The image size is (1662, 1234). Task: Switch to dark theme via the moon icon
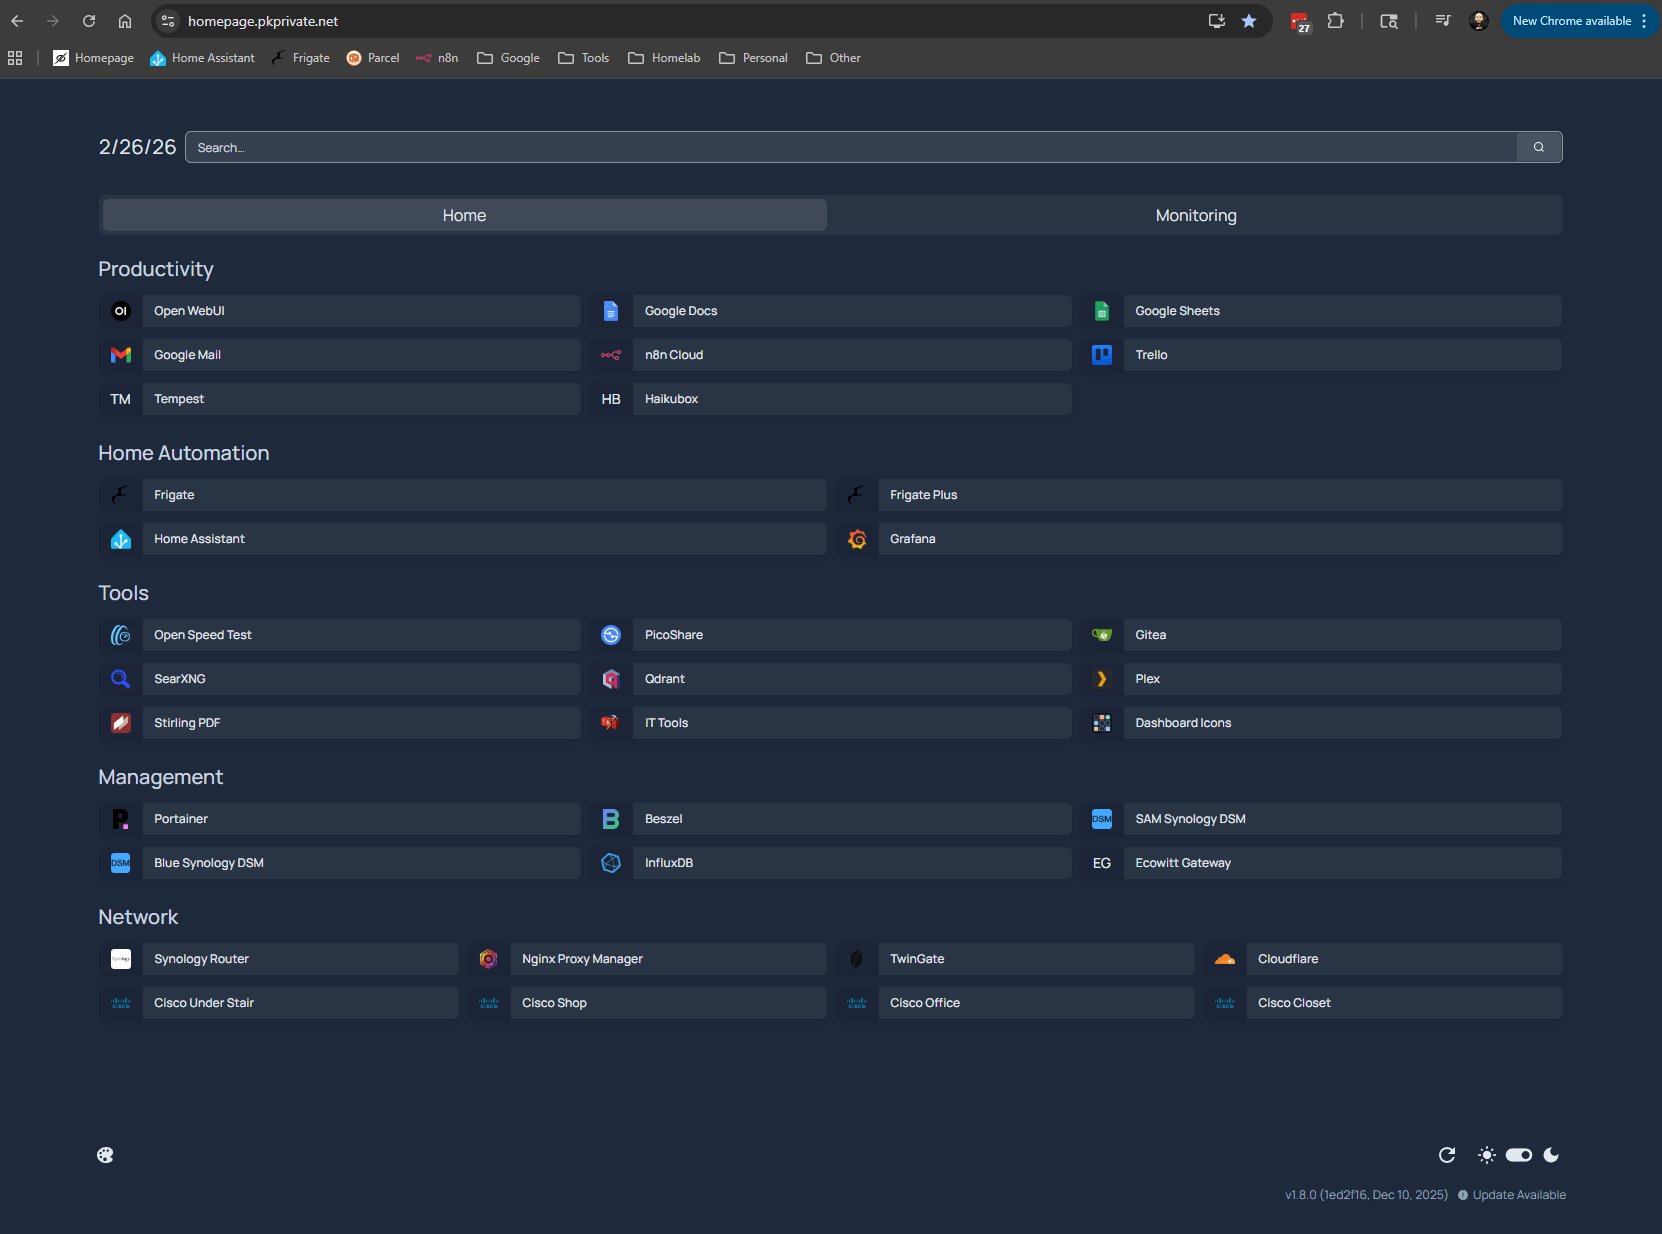[x=1550, y=1155]
